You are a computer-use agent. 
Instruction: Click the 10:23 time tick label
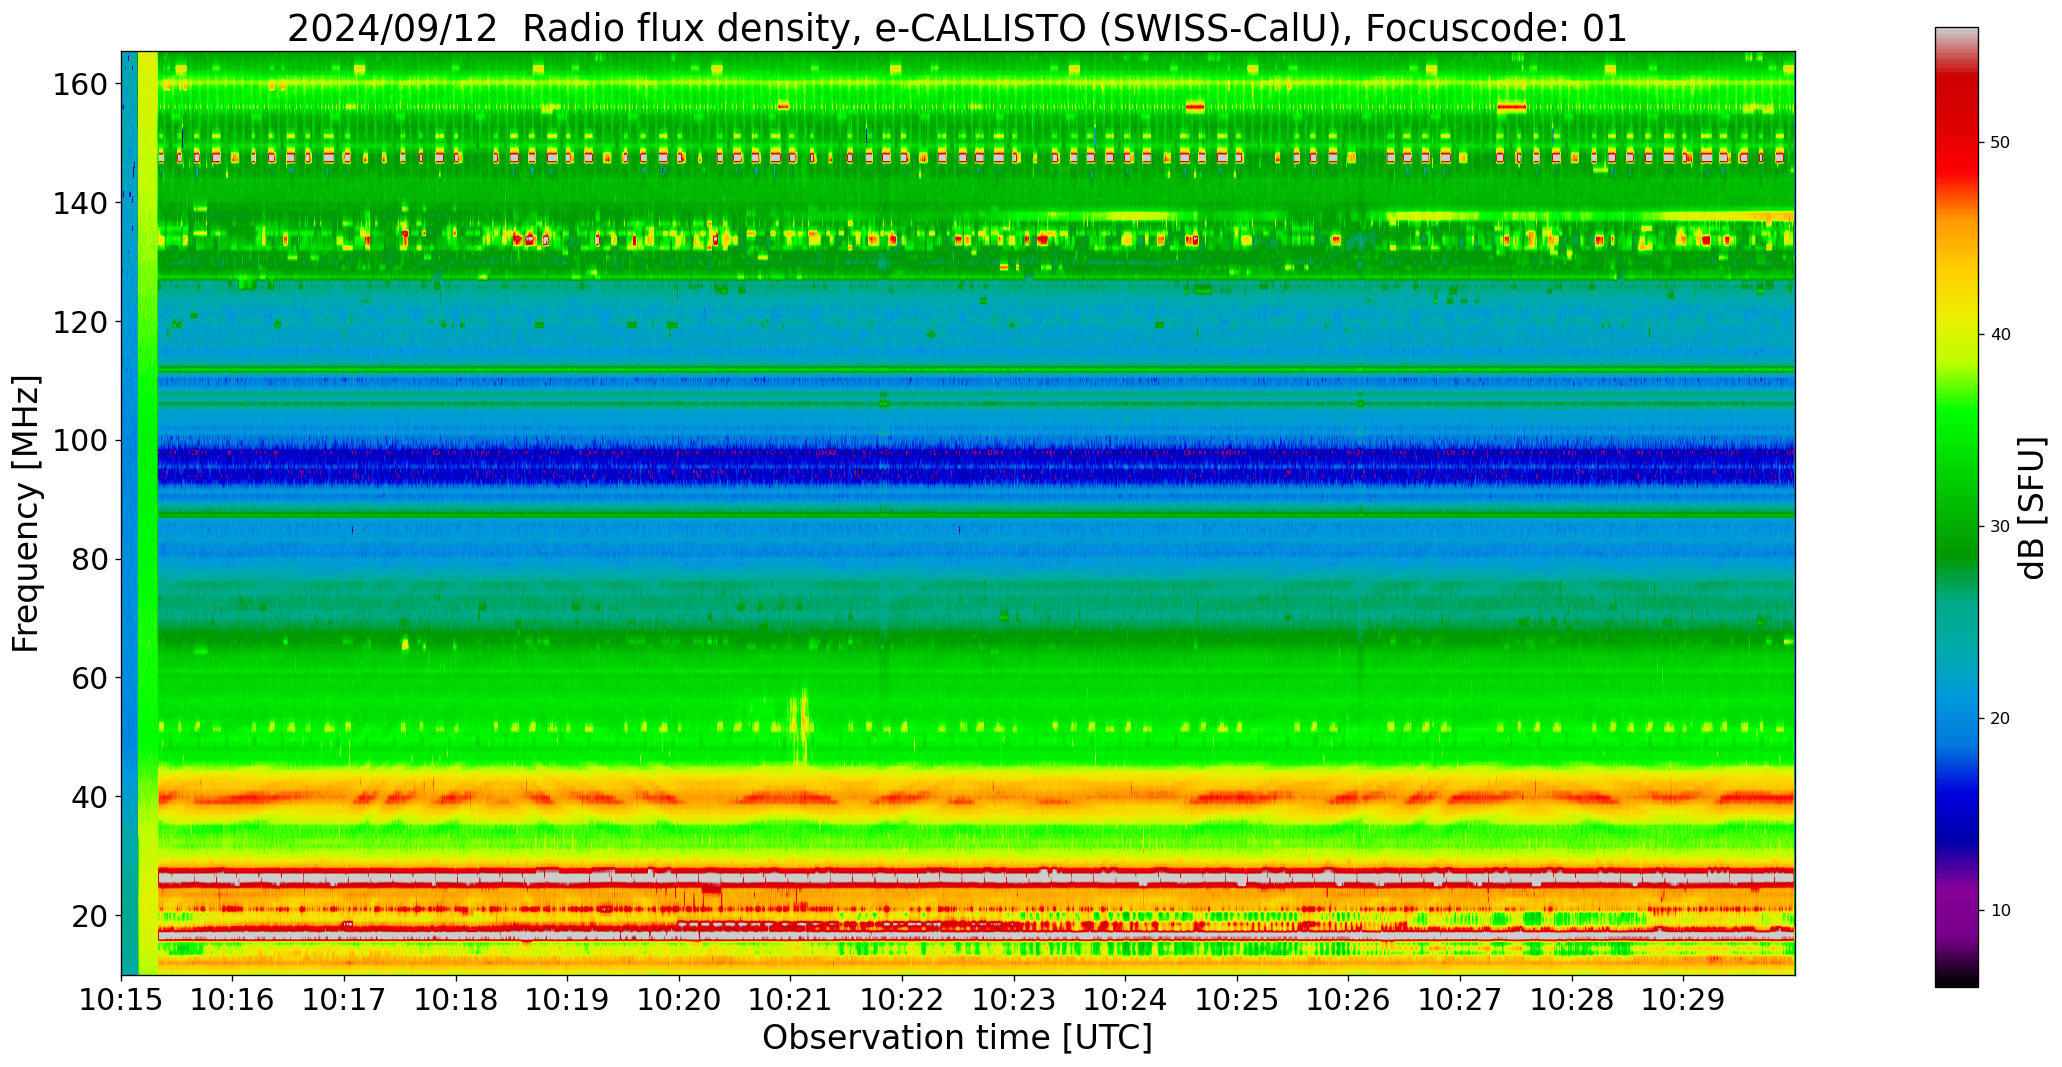pyautogui.click(x=1014, y=1000)
